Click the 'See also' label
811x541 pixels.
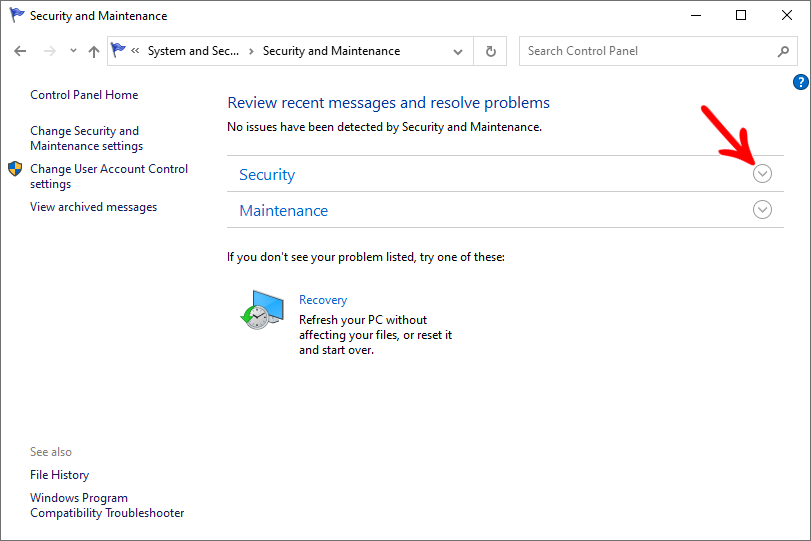(x=51, y=452)
